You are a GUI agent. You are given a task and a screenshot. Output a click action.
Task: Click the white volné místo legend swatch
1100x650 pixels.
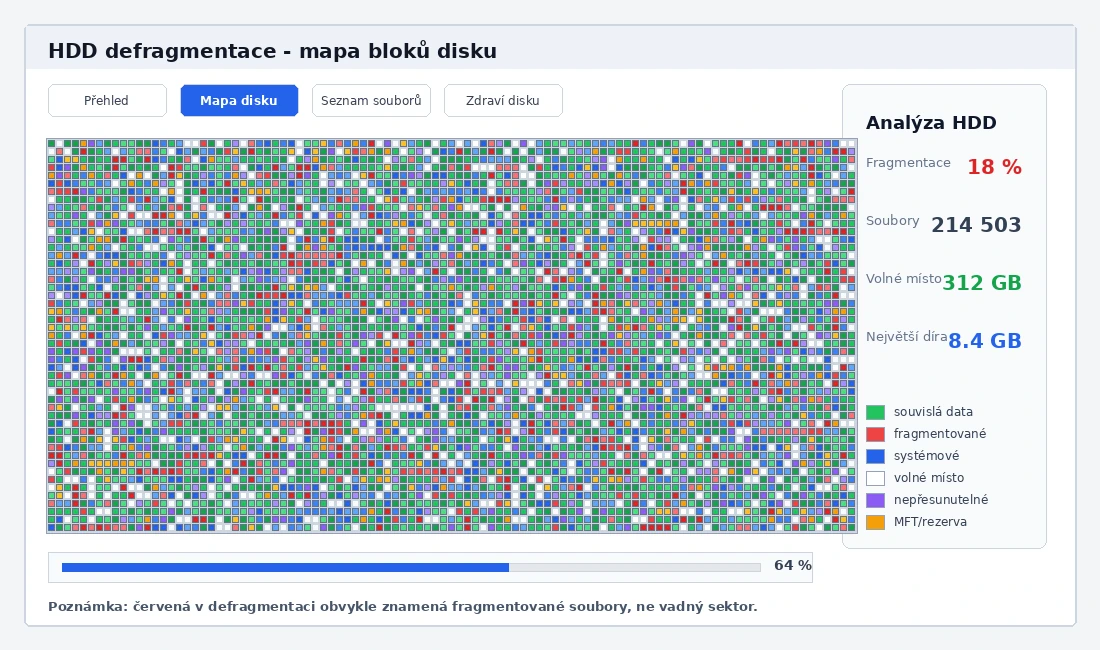point(876,478)
